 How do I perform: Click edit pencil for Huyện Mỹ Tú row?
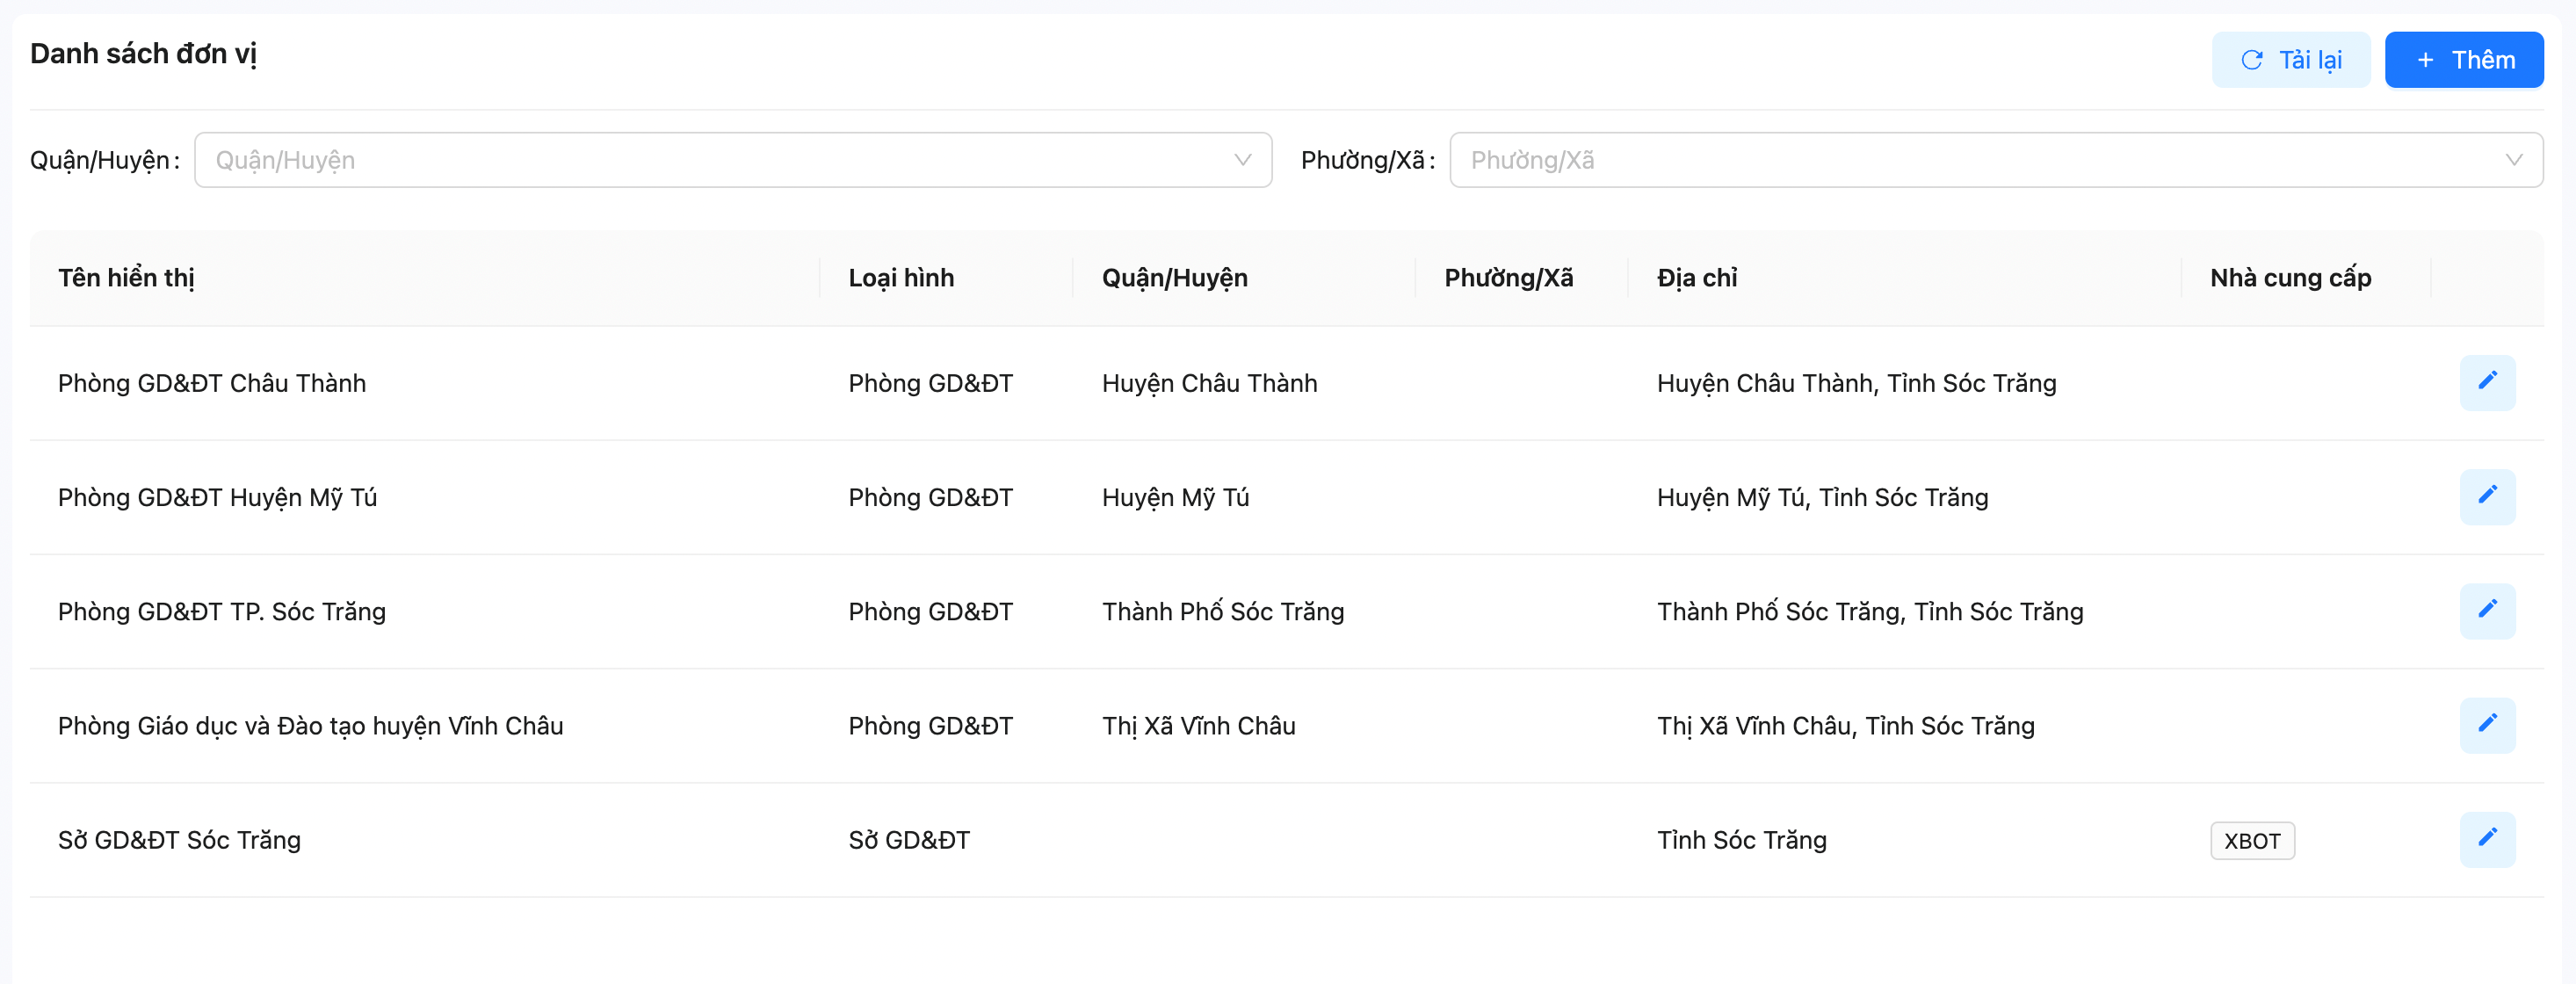(2486, 496)
